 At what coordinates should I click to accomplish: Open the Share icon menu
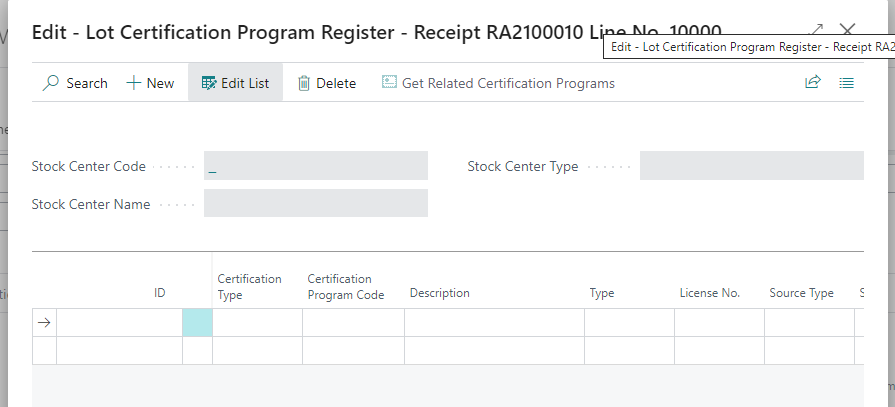[x=812, y=83]
